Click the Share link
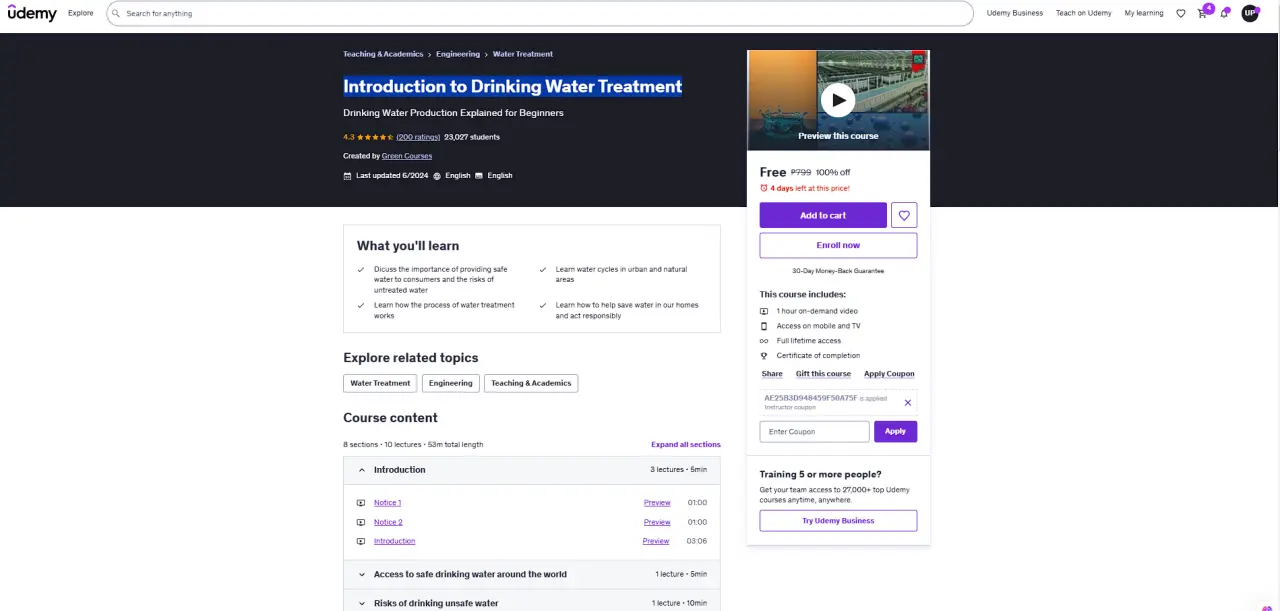The image size is (1280, 611). pos(772,374)
